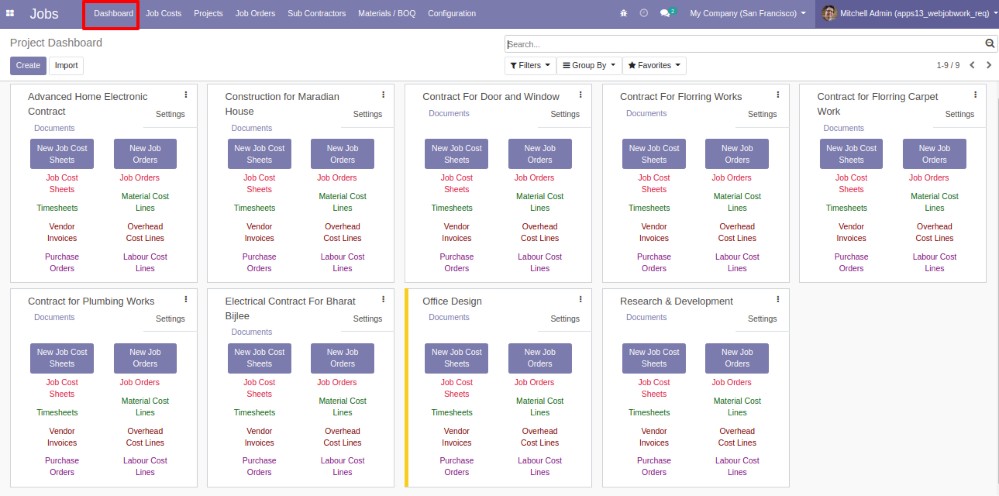Click the search magnifier icon

click(x=990, y=44)
